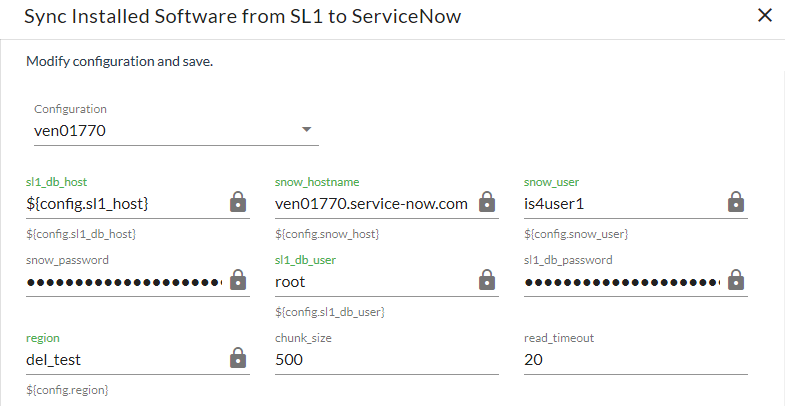785x406 pixels.
Task: Click the lock icon next to sl1_db_user
Action: (487, 281)
